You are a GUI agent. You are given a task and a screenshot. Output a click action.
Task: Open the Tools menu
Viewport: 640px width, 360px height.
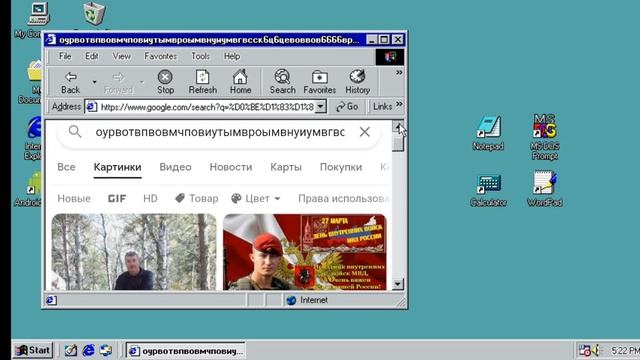[x=200, y=56]
